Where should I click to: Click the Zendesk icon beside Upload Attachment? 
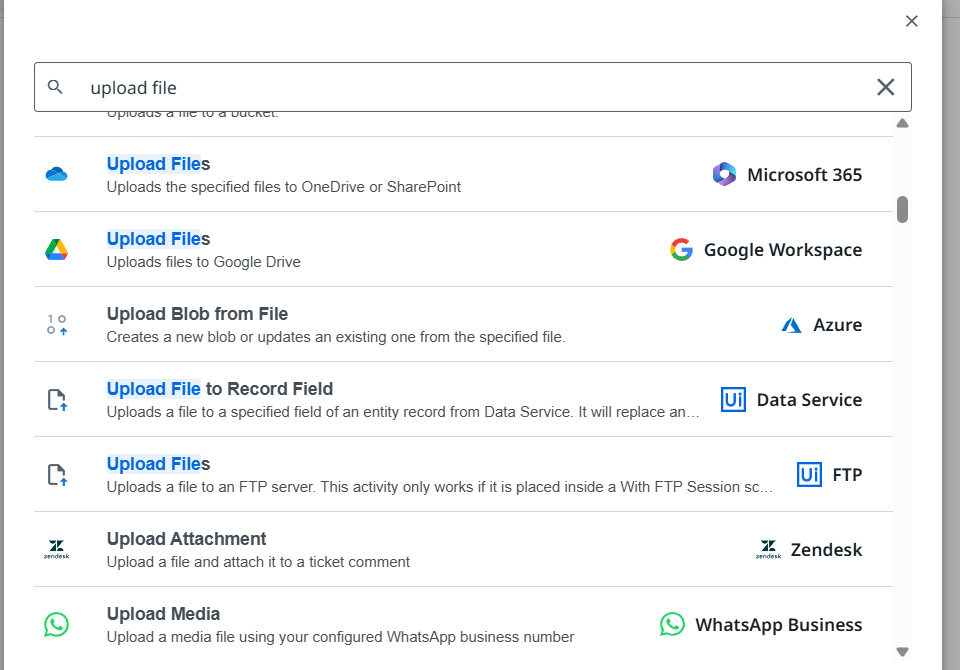pyautogui.click(x=56, y=549)
